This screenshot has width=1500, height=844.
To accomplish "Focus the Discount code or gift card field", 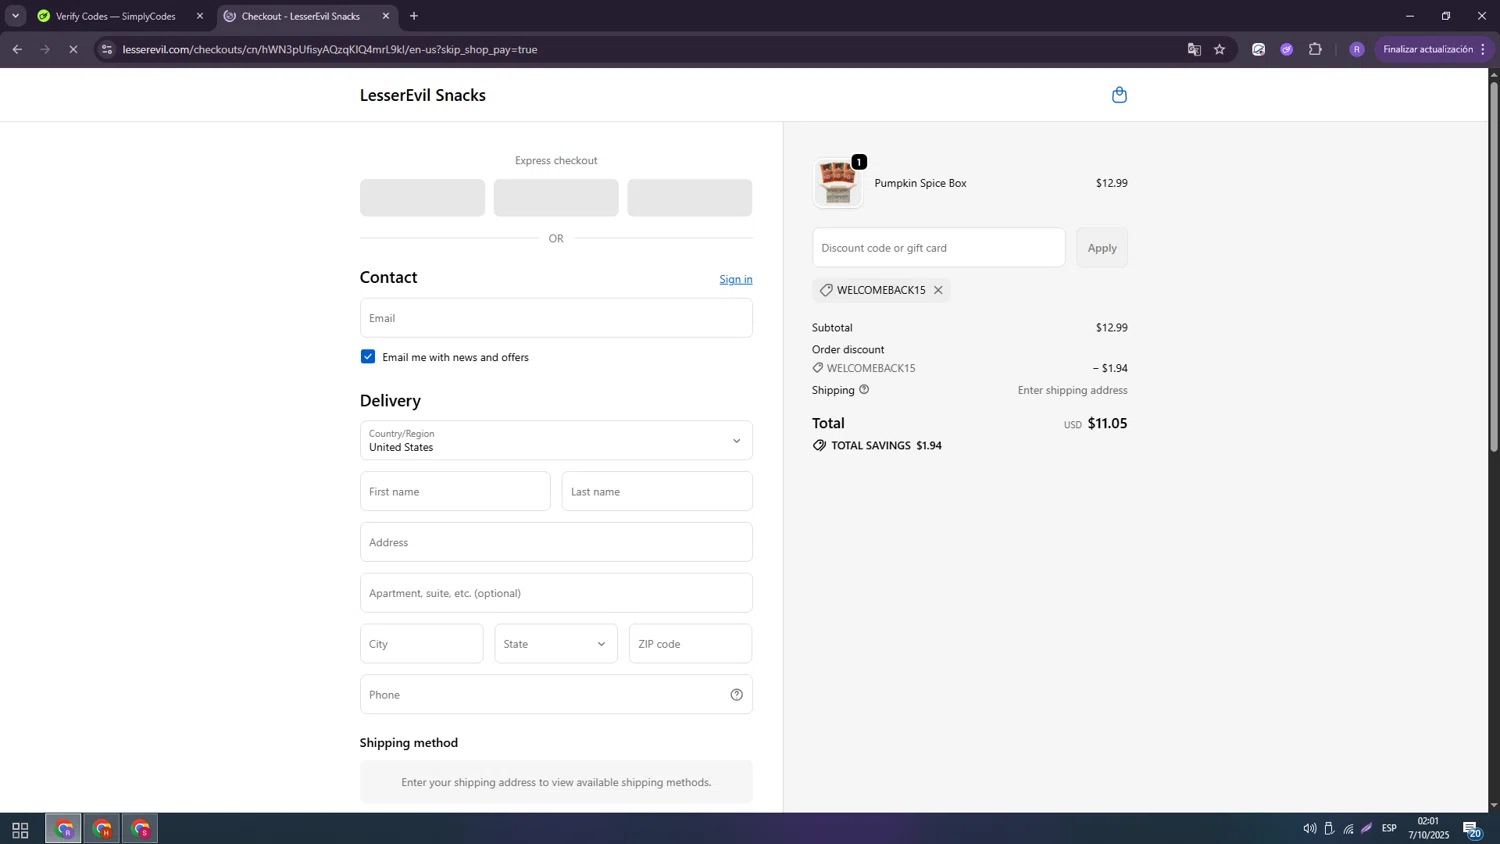I will (x=939, y=248).
